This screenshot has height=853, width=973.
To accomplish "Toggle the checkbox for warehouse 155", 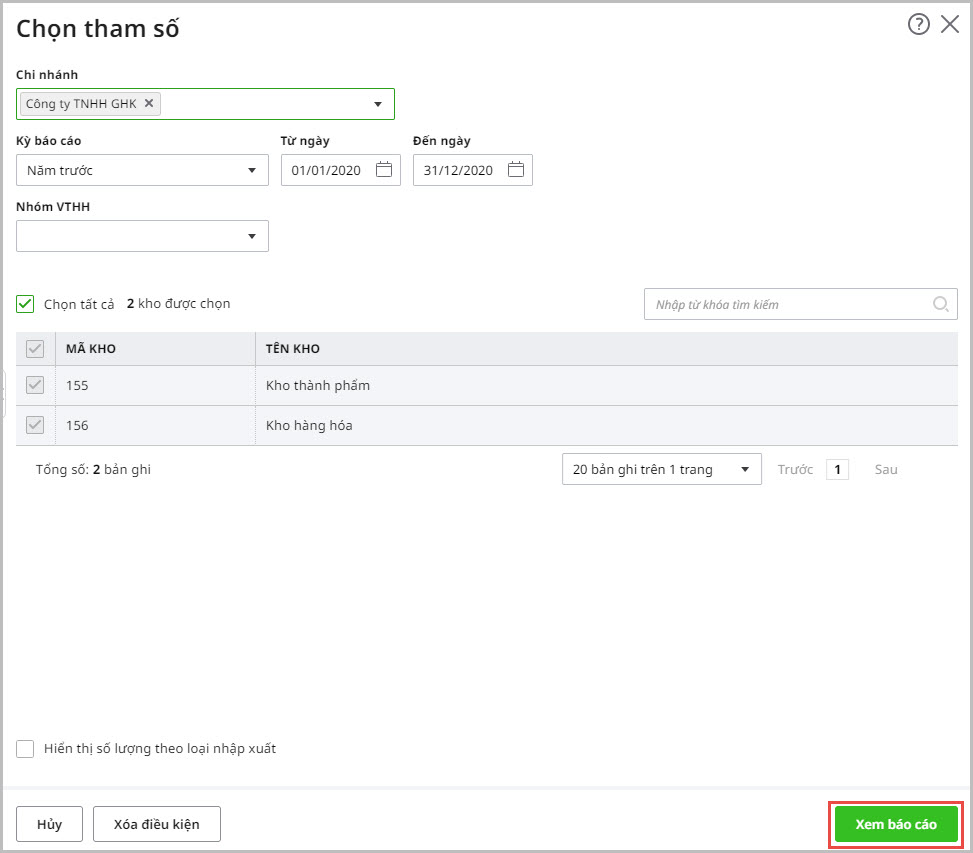I will tap(35, 385).
